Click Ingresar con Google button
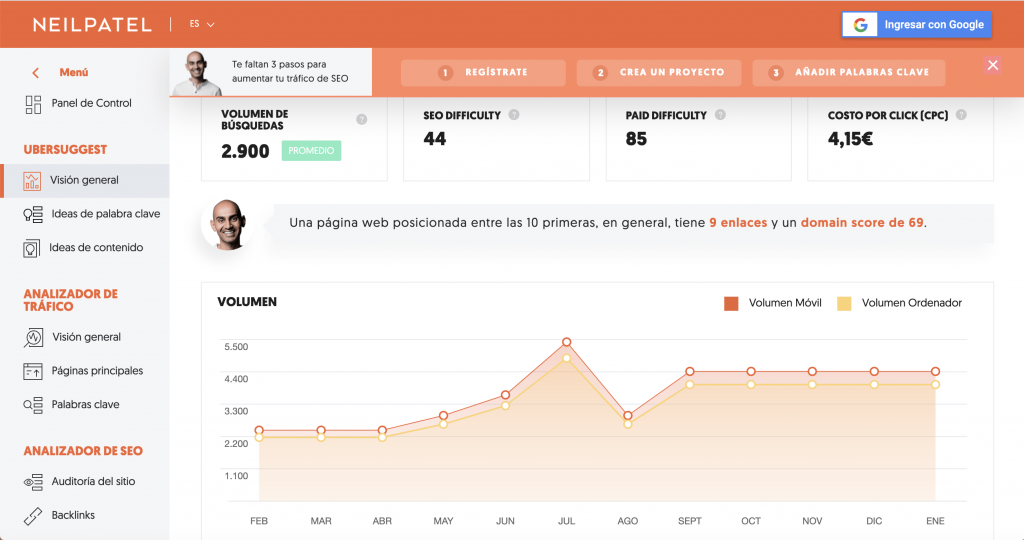This screenshot has width=1024, height=540. pos(916,25)
